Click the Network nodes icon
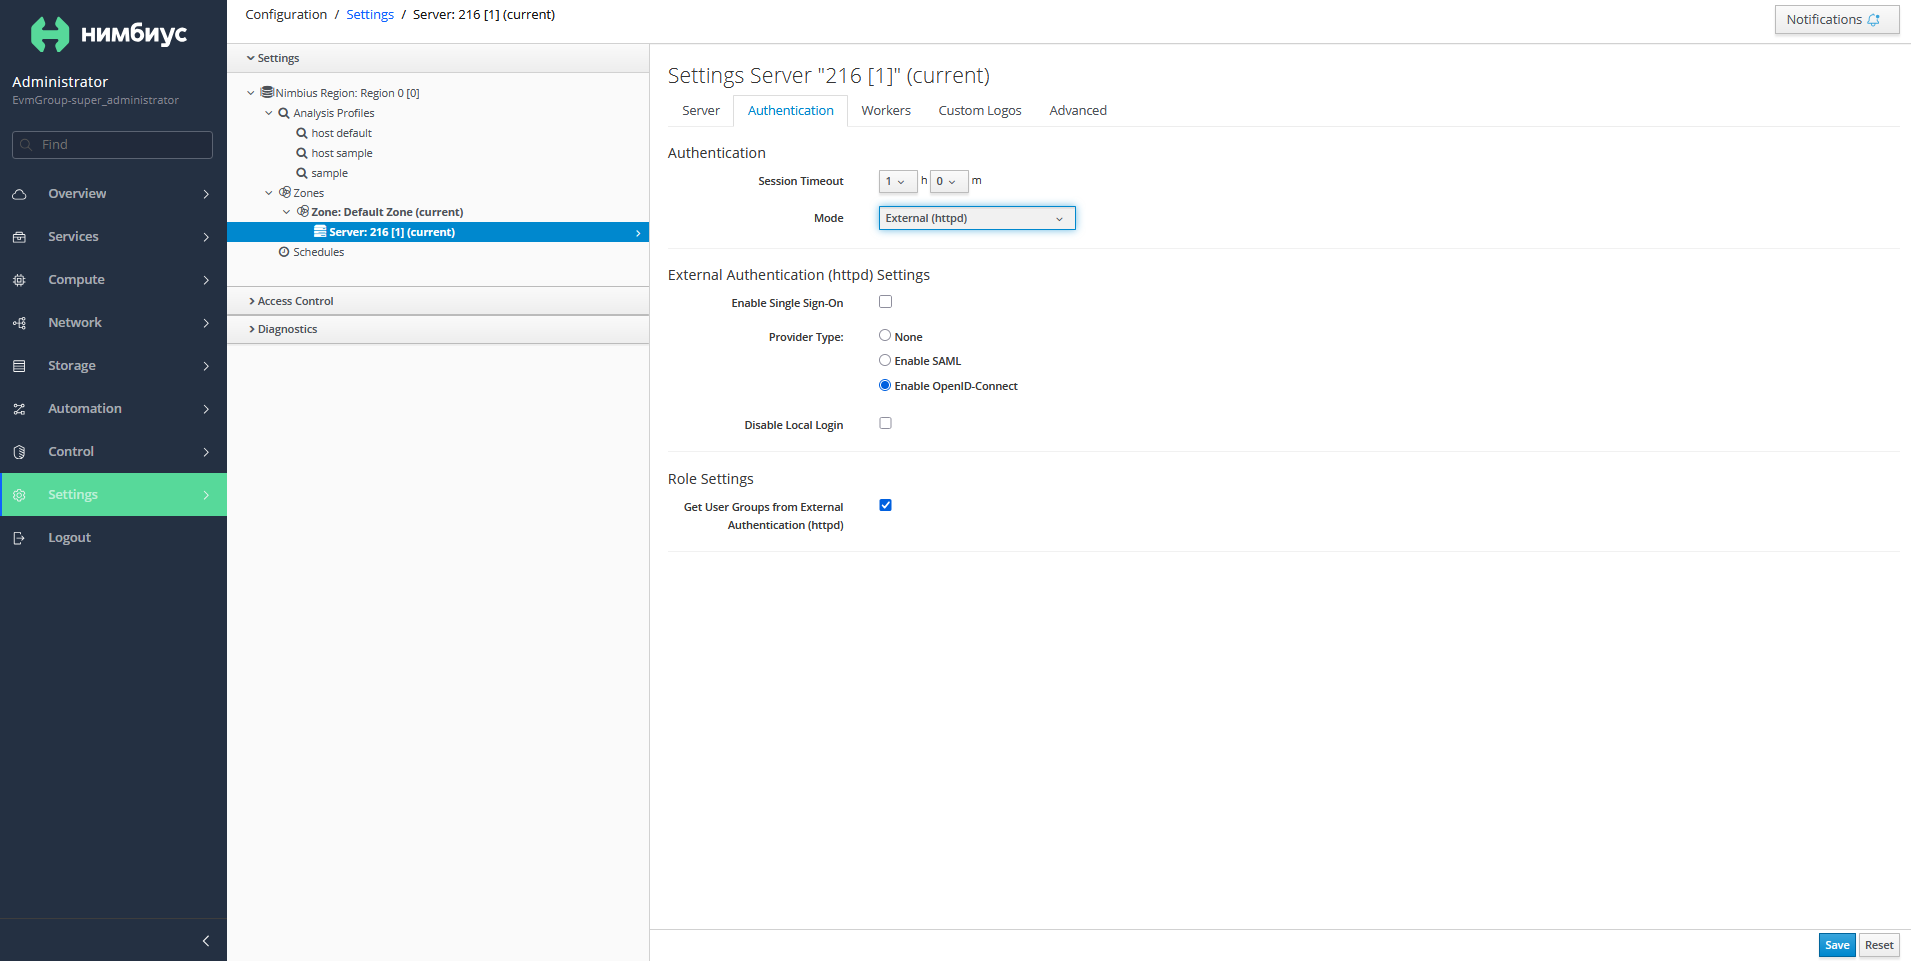The height and width of the screenshot is (961, 1911). click(19, 323)
